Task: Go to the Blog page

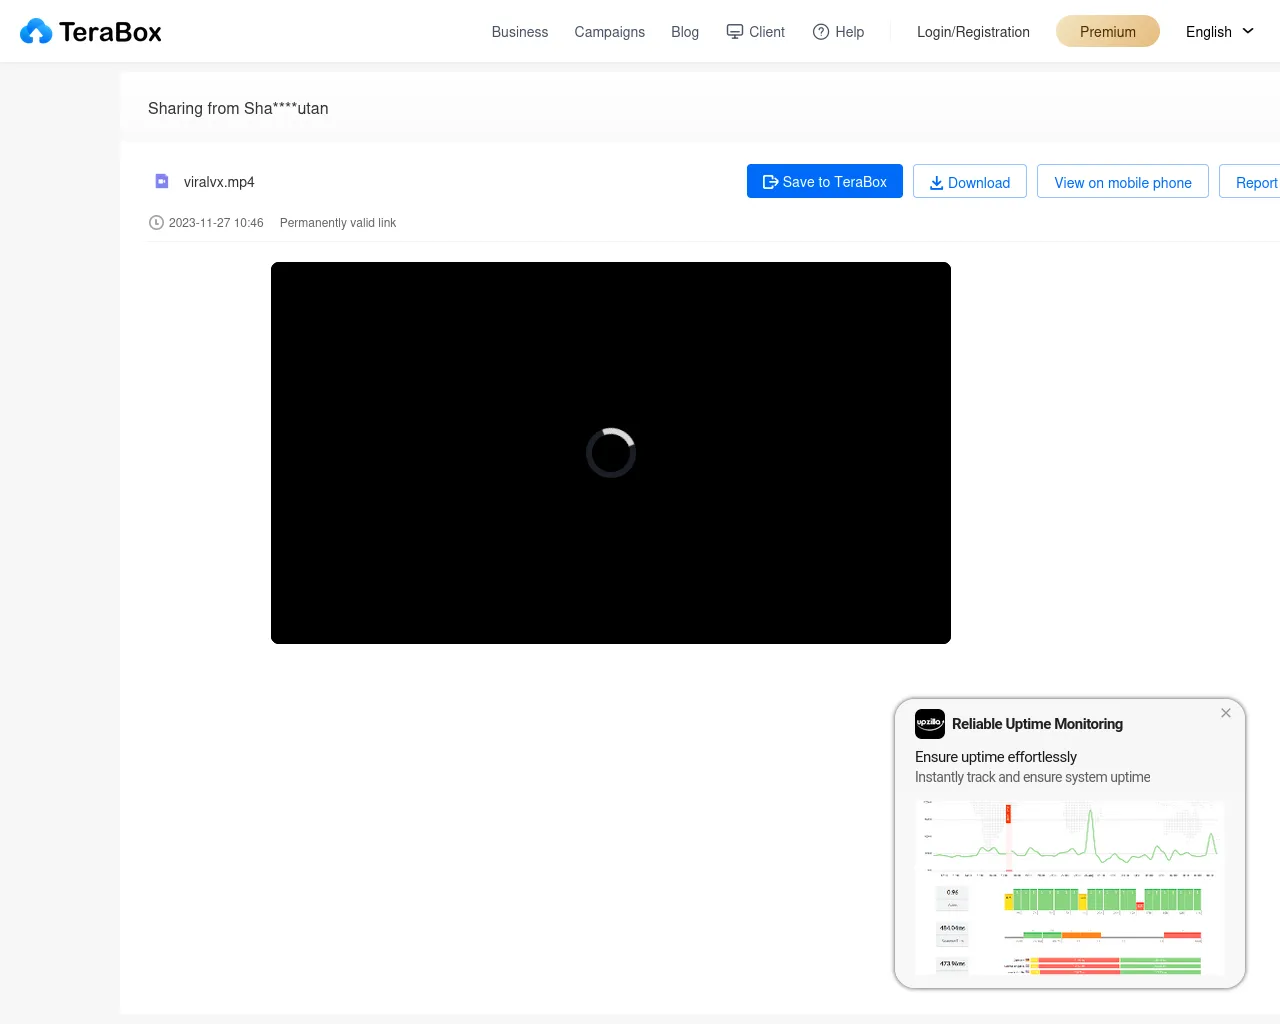Action: (685, 32)
